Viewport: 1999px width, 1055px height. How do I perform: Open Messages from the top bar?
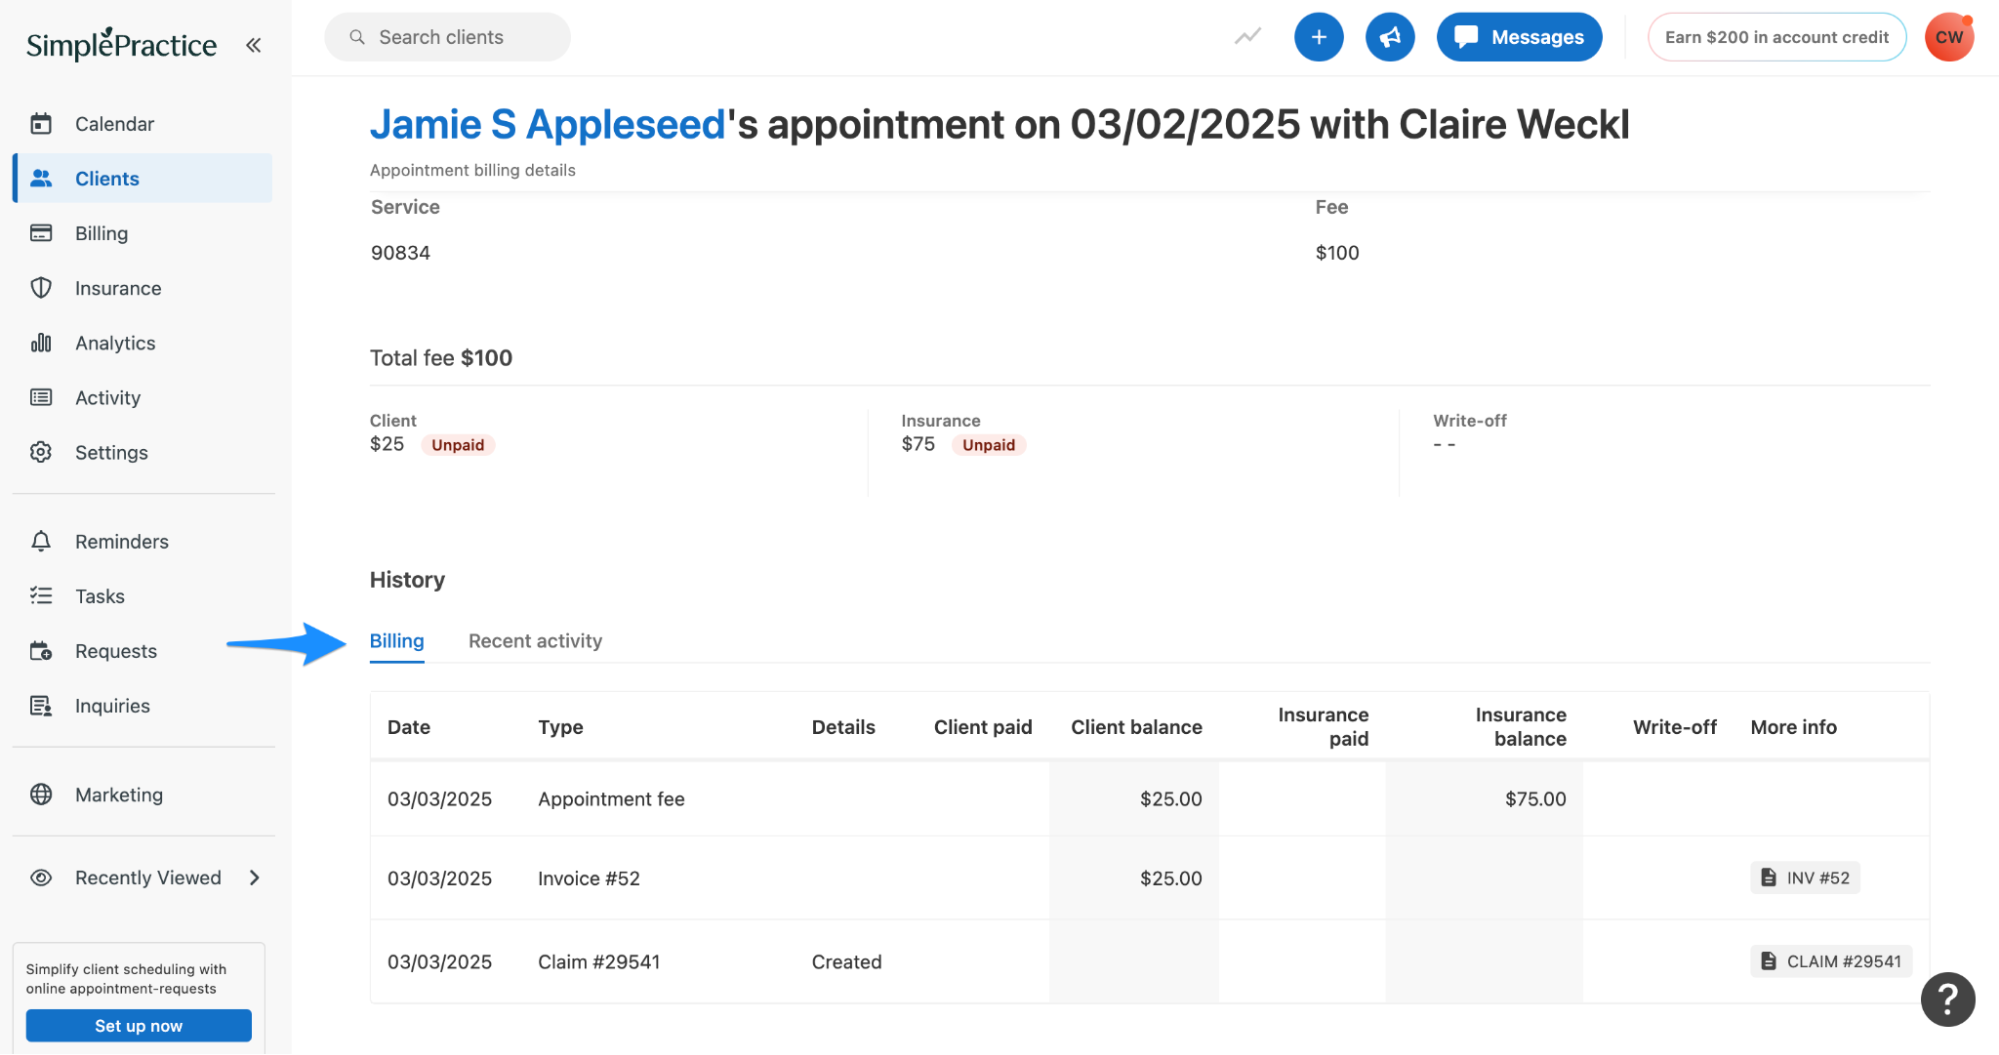click(1519, 37)
